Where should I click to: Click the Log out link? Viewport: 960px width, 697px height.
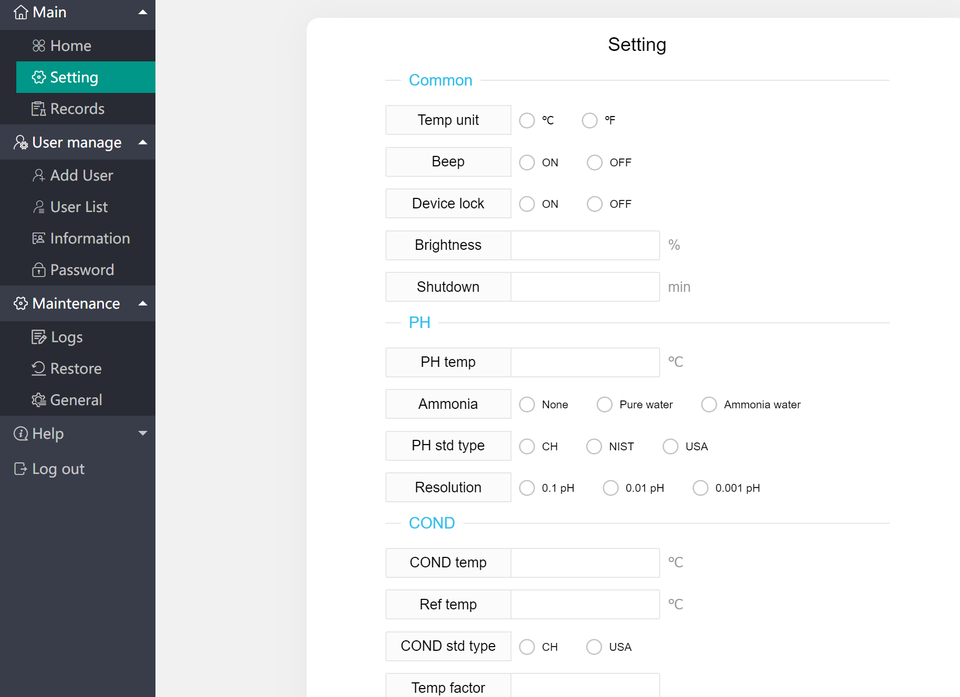pyautogui.click(x=49, y=469)
